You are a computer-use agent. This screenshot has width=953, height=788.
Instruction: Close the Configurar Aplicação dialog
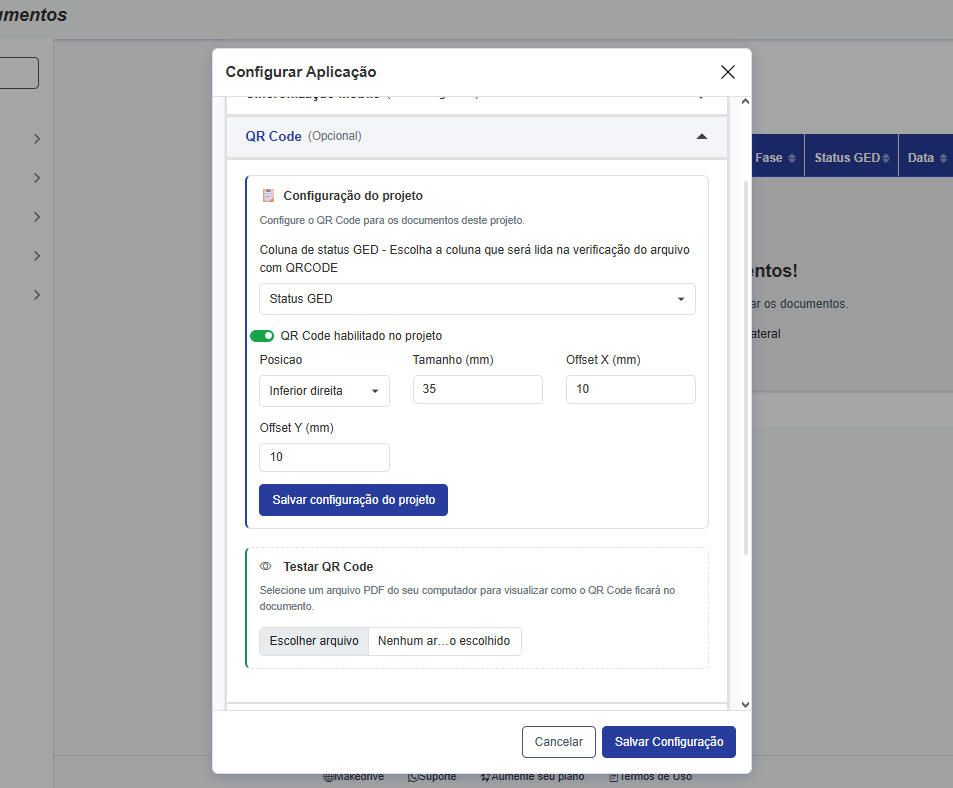pos(727,72)
